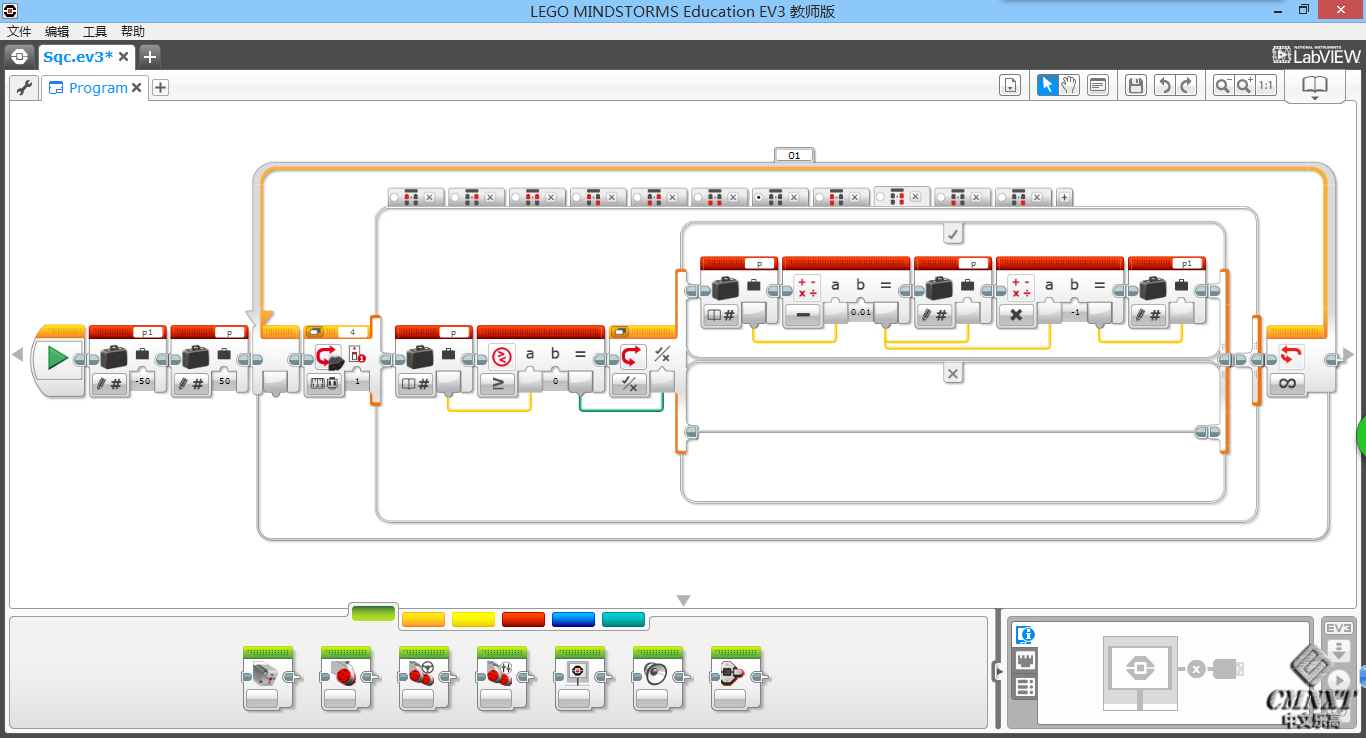Select eighth switch case radio button
1366x738 pixels.
(821, 198)
